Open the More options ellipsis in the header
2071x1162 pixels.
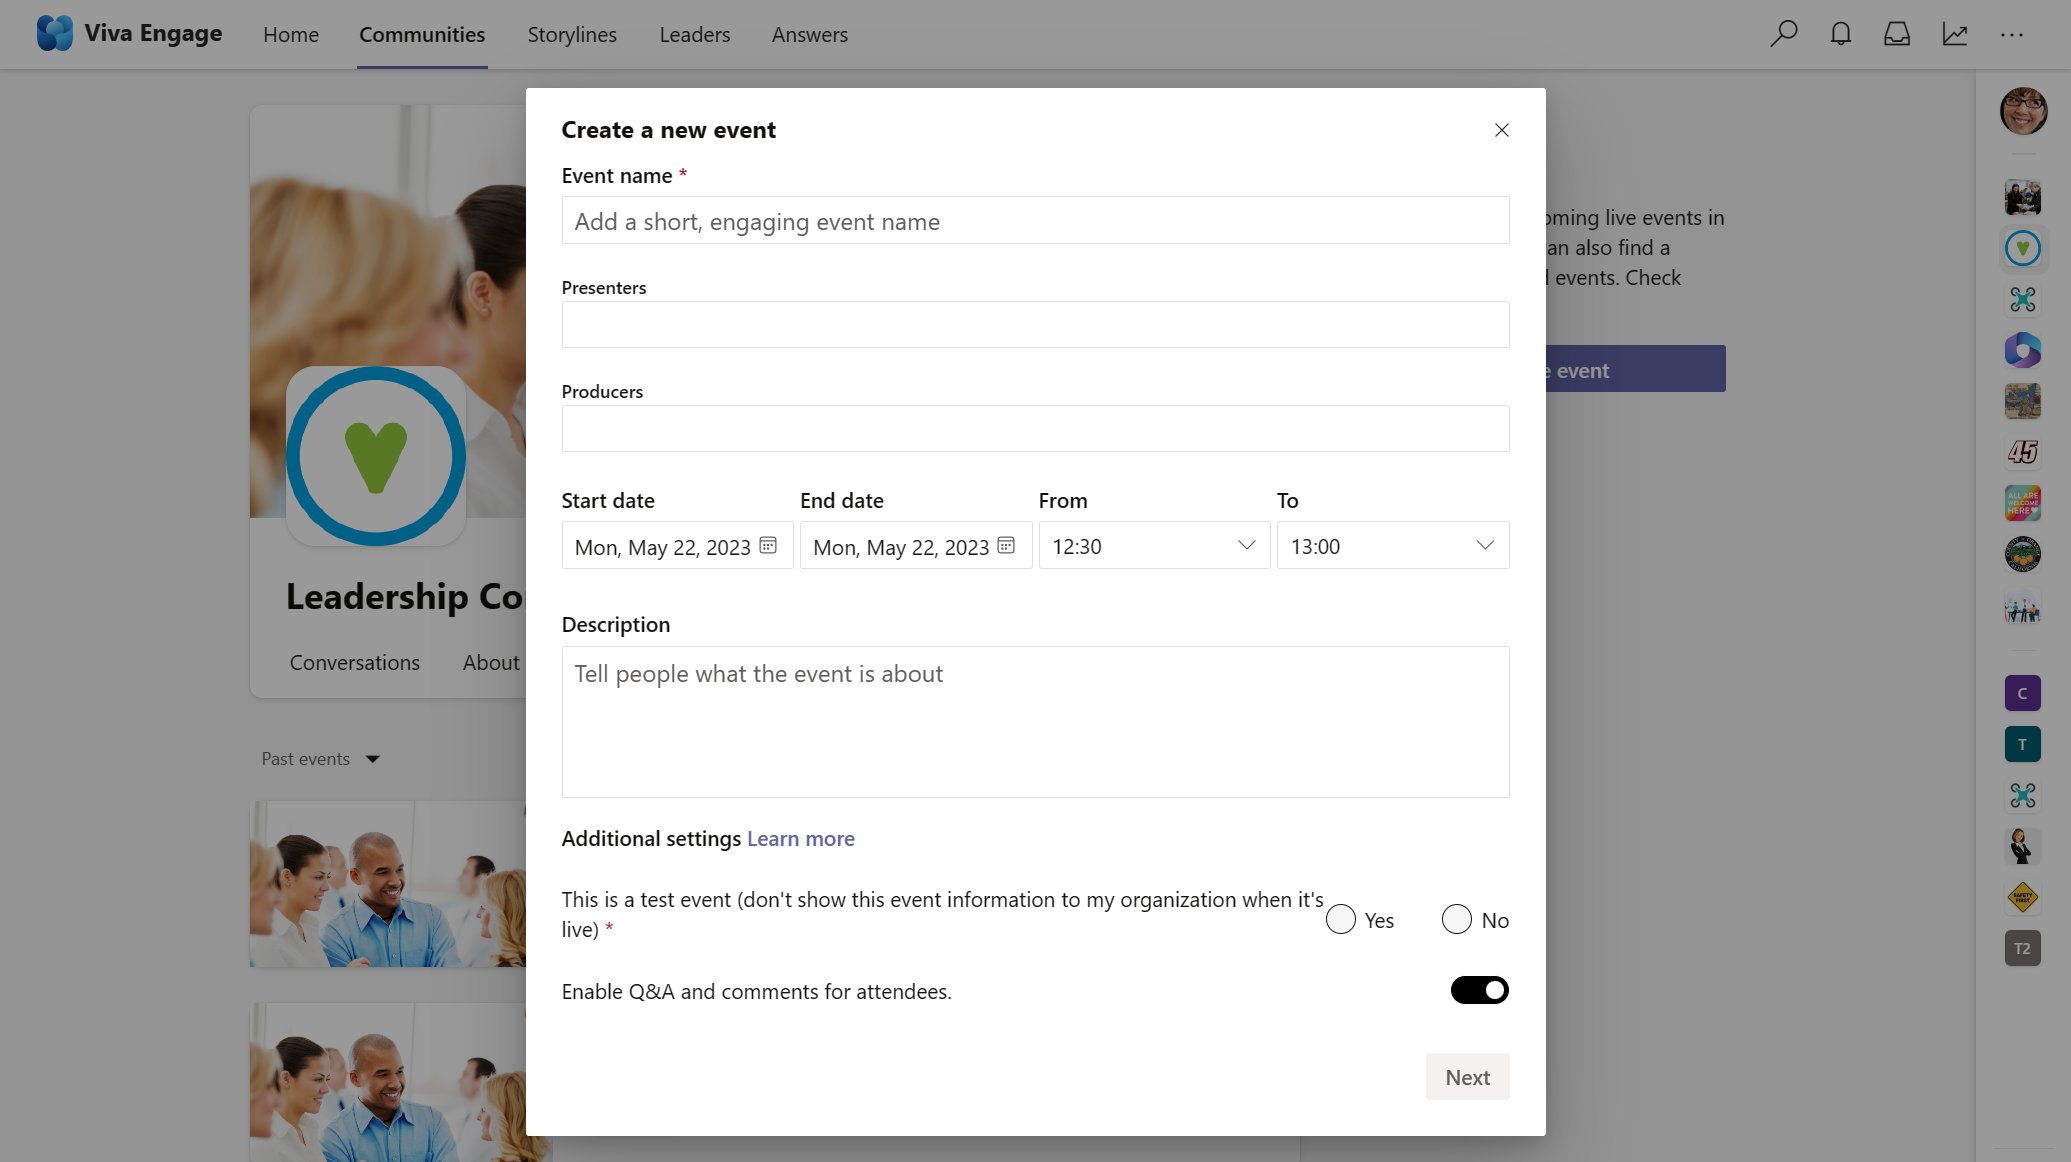2012,33
